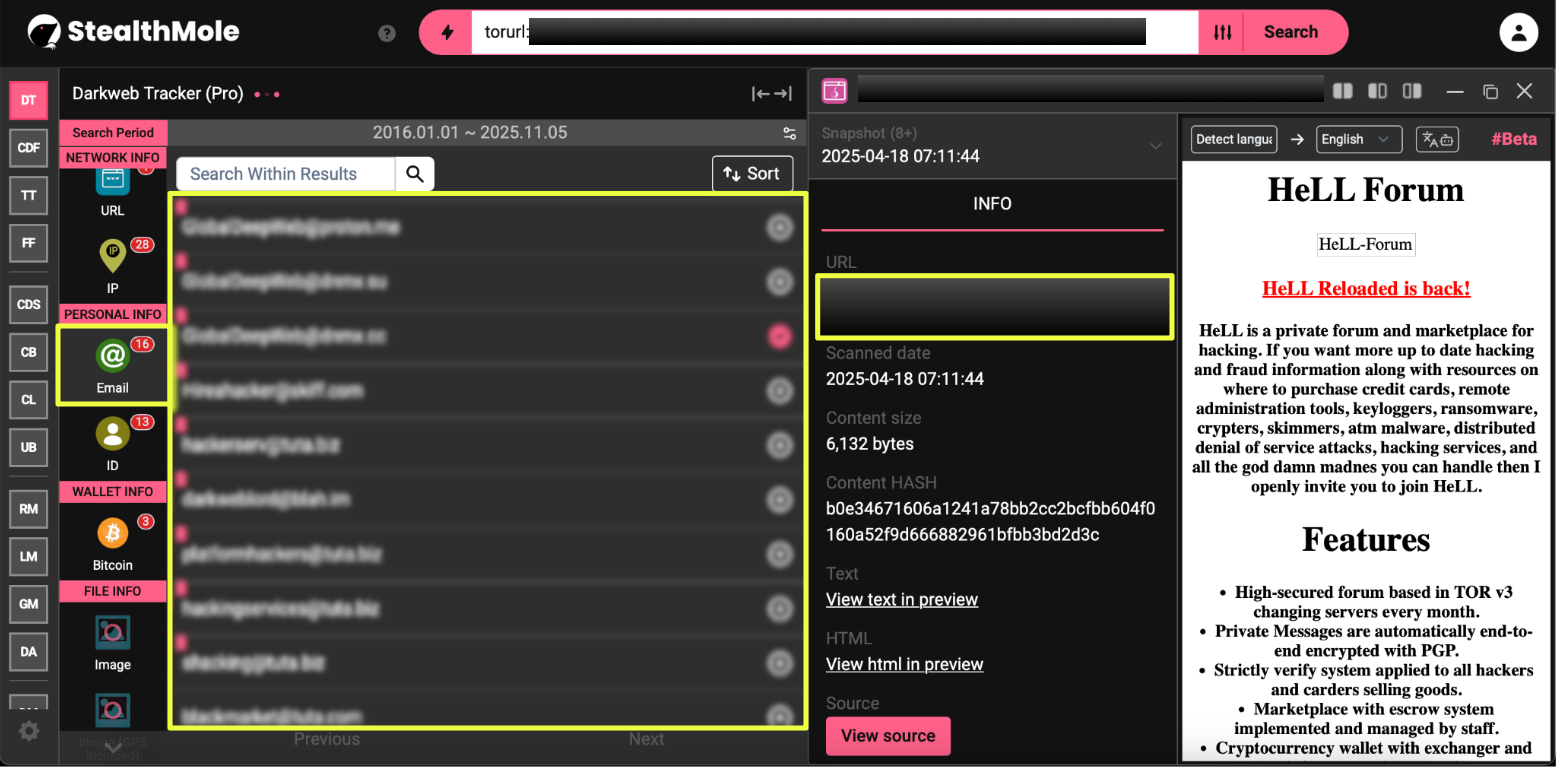1556x770 pixels.
Task: Expand the Snapshot date dropdown
Action: point(1155,146)
